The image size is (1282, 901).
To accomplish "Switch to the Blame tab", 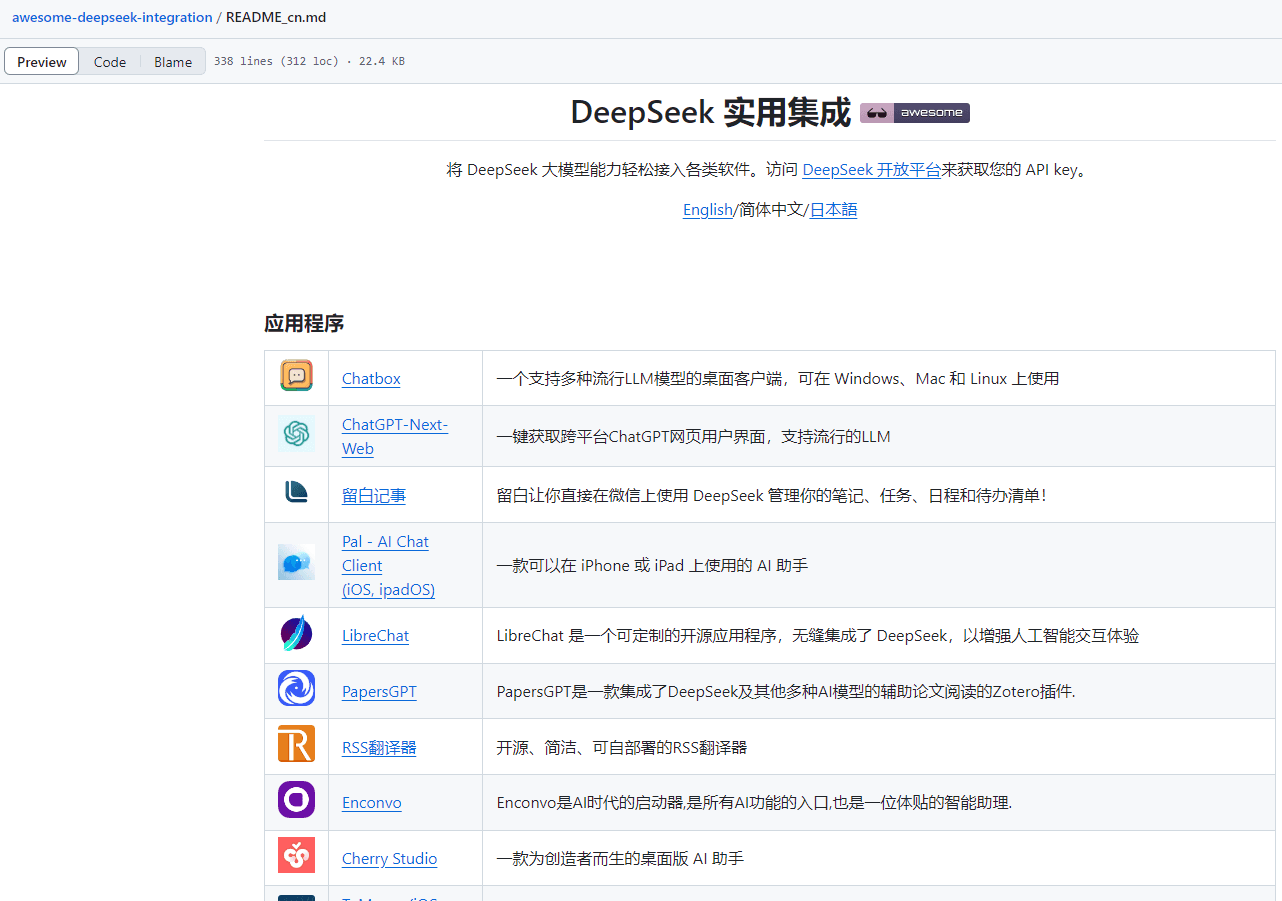I will [x=173, y=62].
